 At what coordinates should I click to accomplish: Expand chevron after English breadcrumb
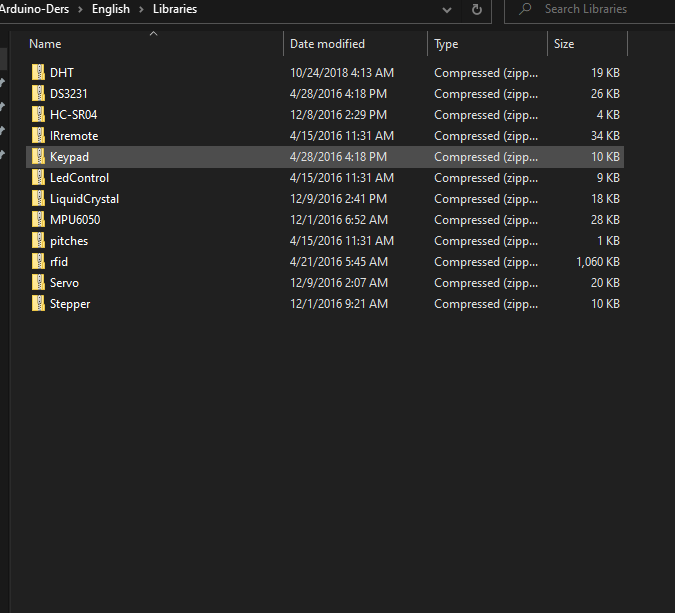point(141,9)
